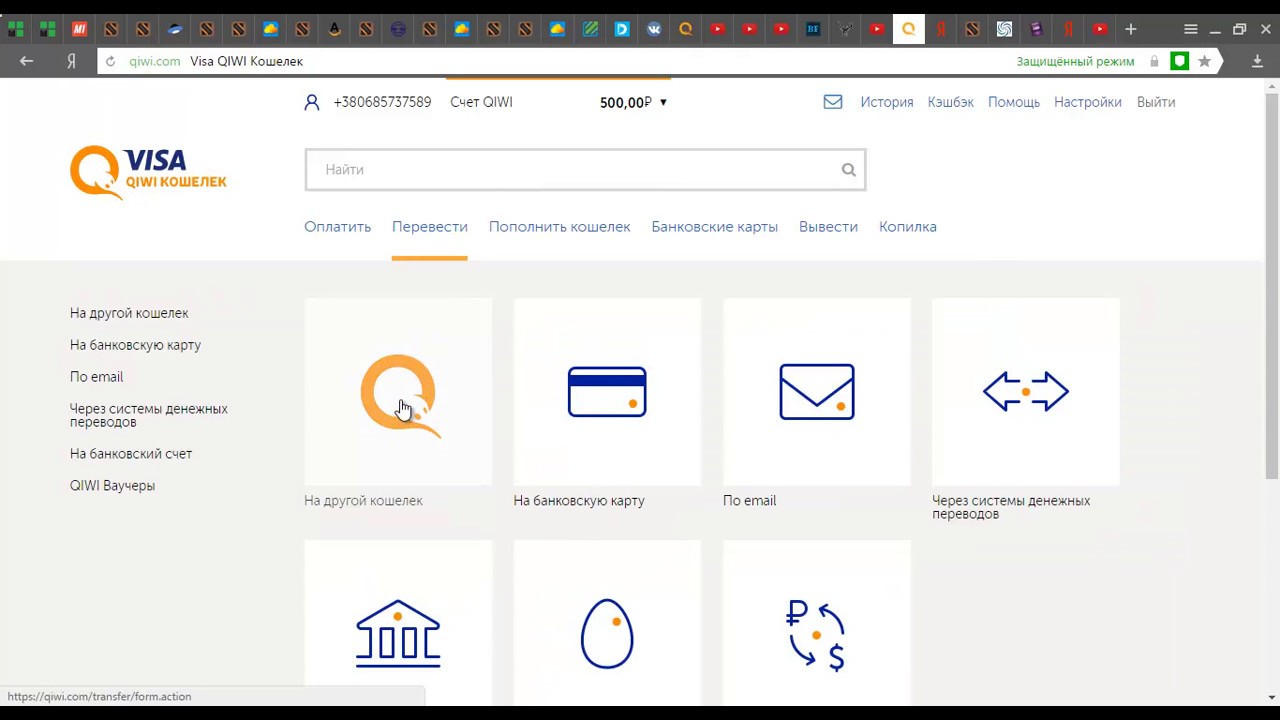Reload the page with refresh icon
This screenshot has width=1280, height=720.
(111, 61)
